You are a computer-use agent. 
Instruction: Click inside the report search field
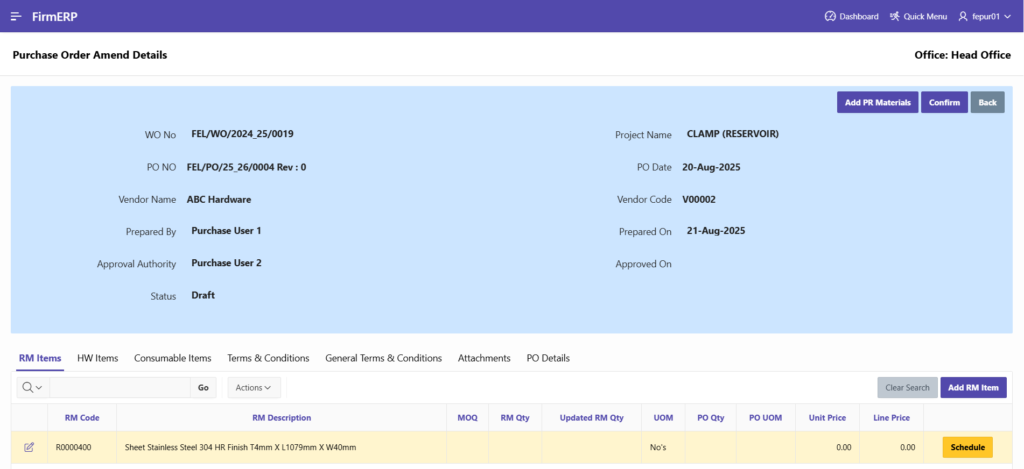(120, 387)
